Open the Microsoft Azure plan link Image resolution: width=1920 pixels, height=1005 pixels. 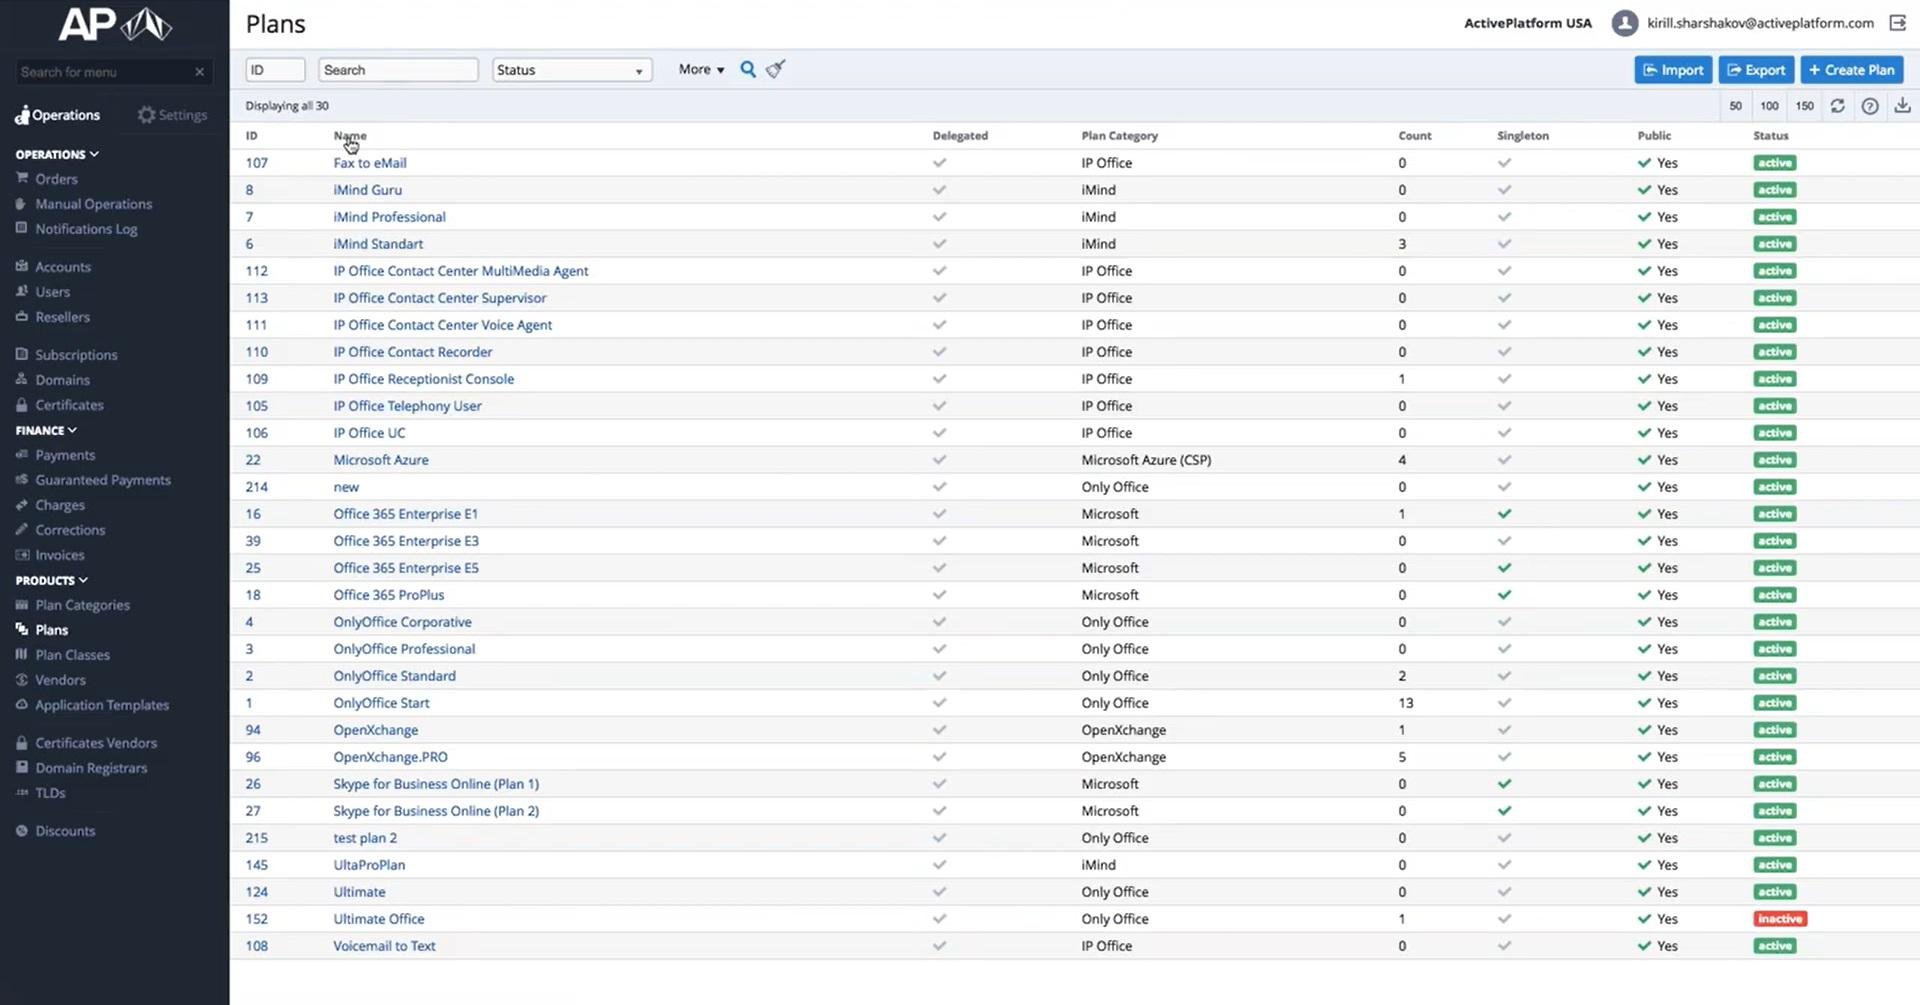click(381, 460)
